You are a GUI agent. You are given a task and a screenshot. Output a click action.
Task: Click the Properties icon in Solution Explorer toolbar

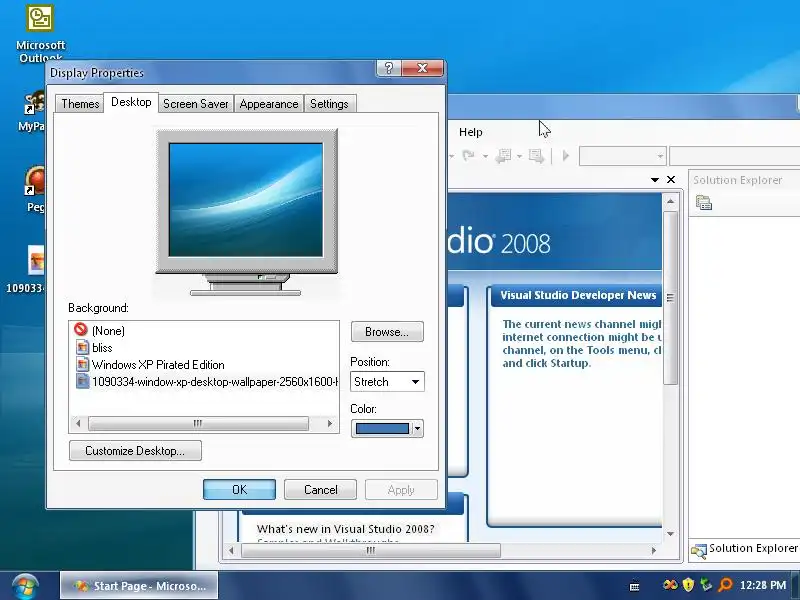[x=704, y=203]
